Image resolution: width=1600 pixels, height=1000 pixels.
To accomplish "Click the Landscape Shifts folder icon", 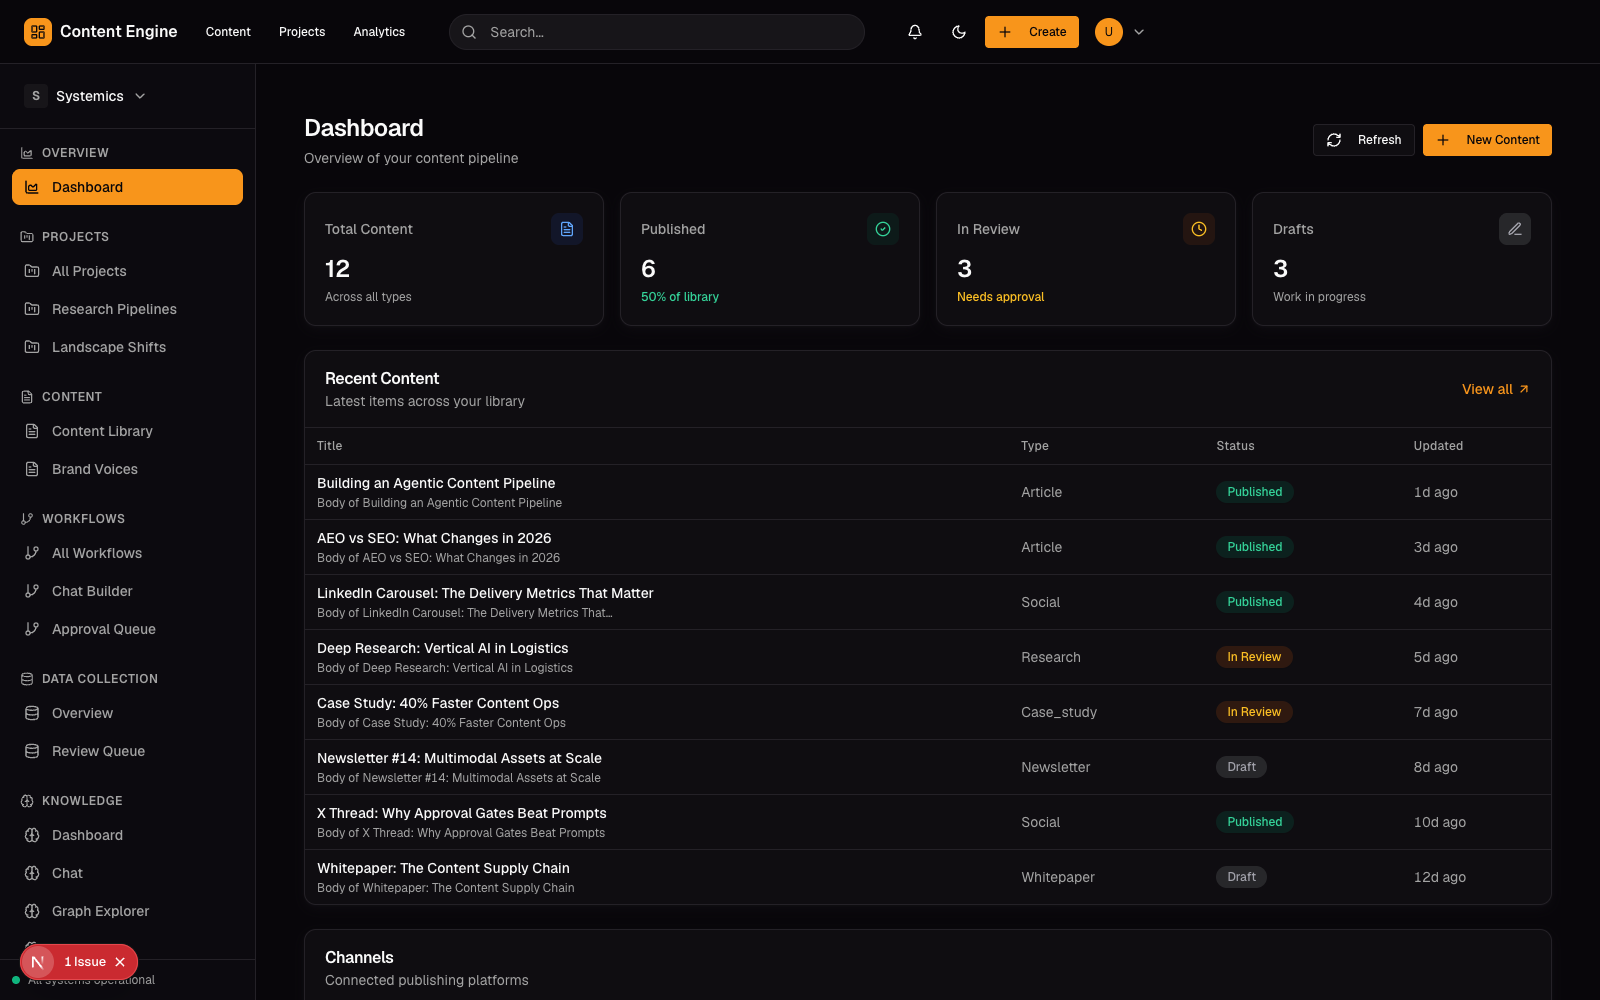I will 32,347.
